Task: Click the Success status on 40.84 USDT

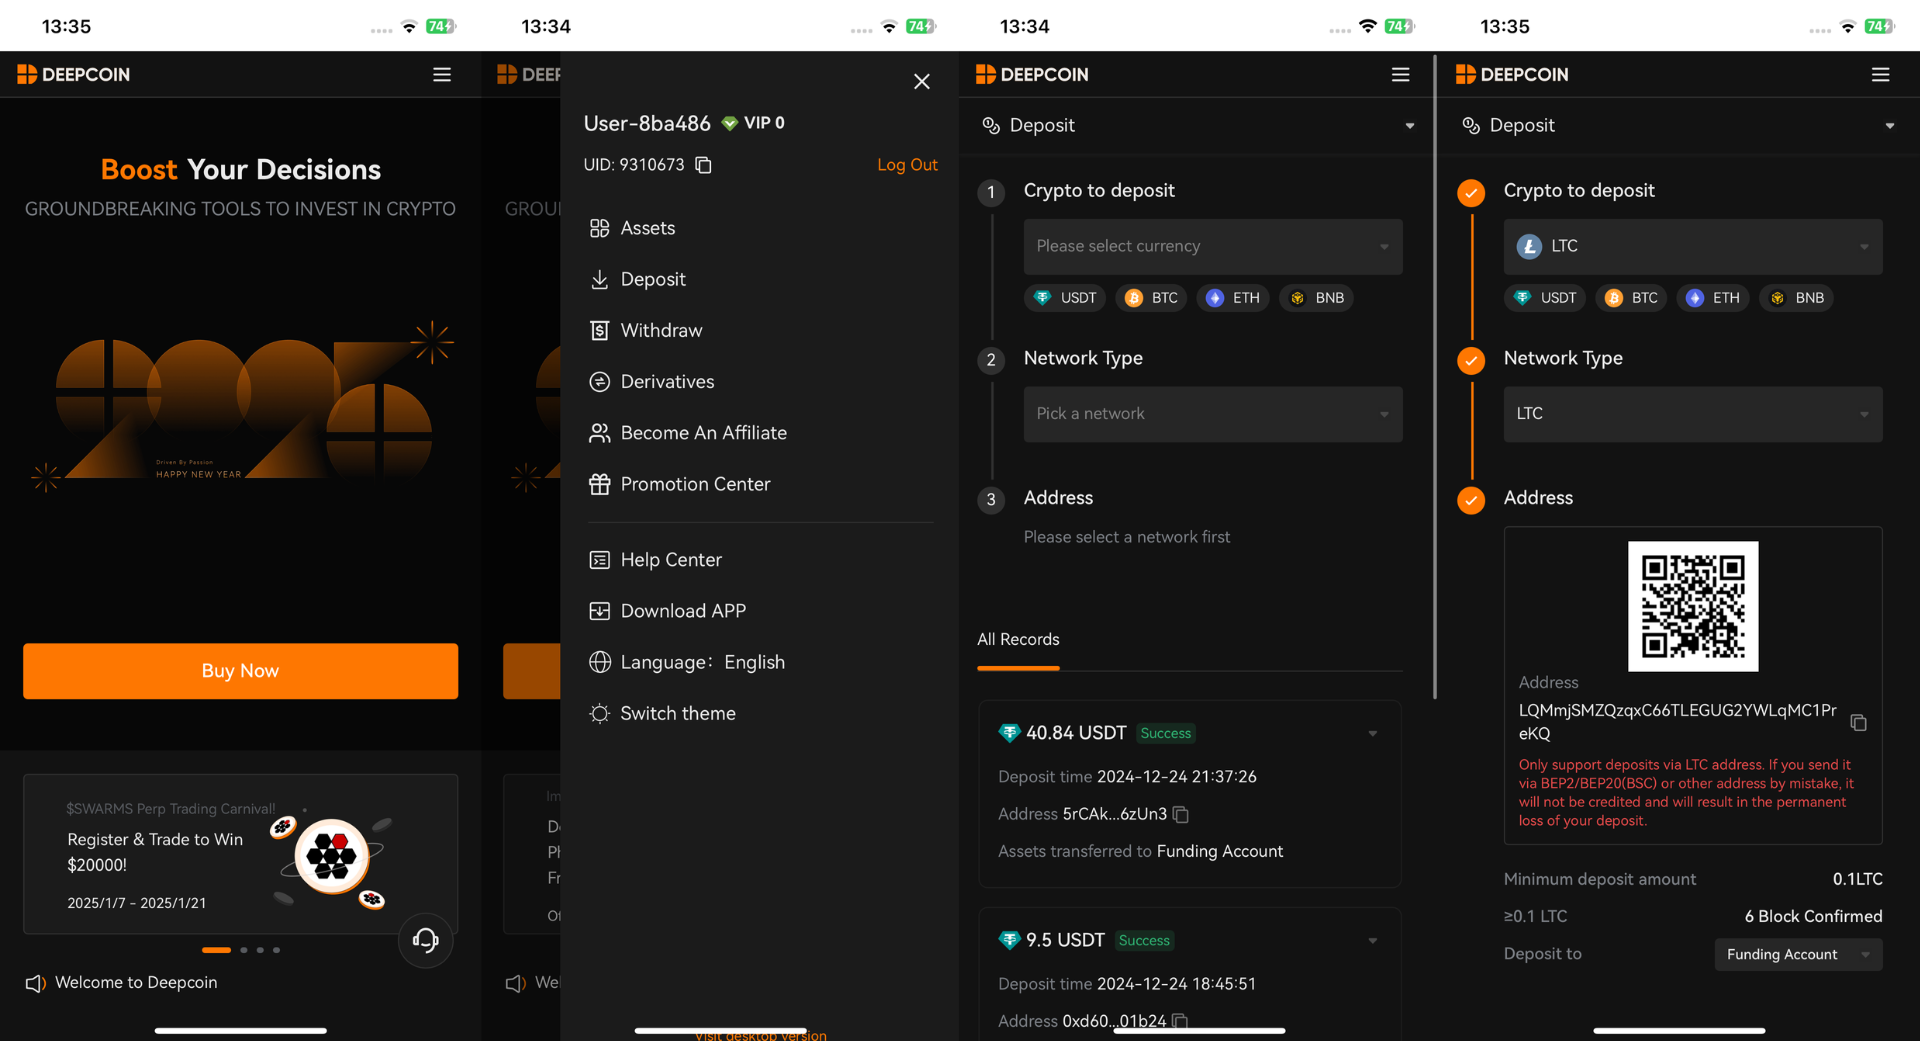Action: coord(1166,734)
